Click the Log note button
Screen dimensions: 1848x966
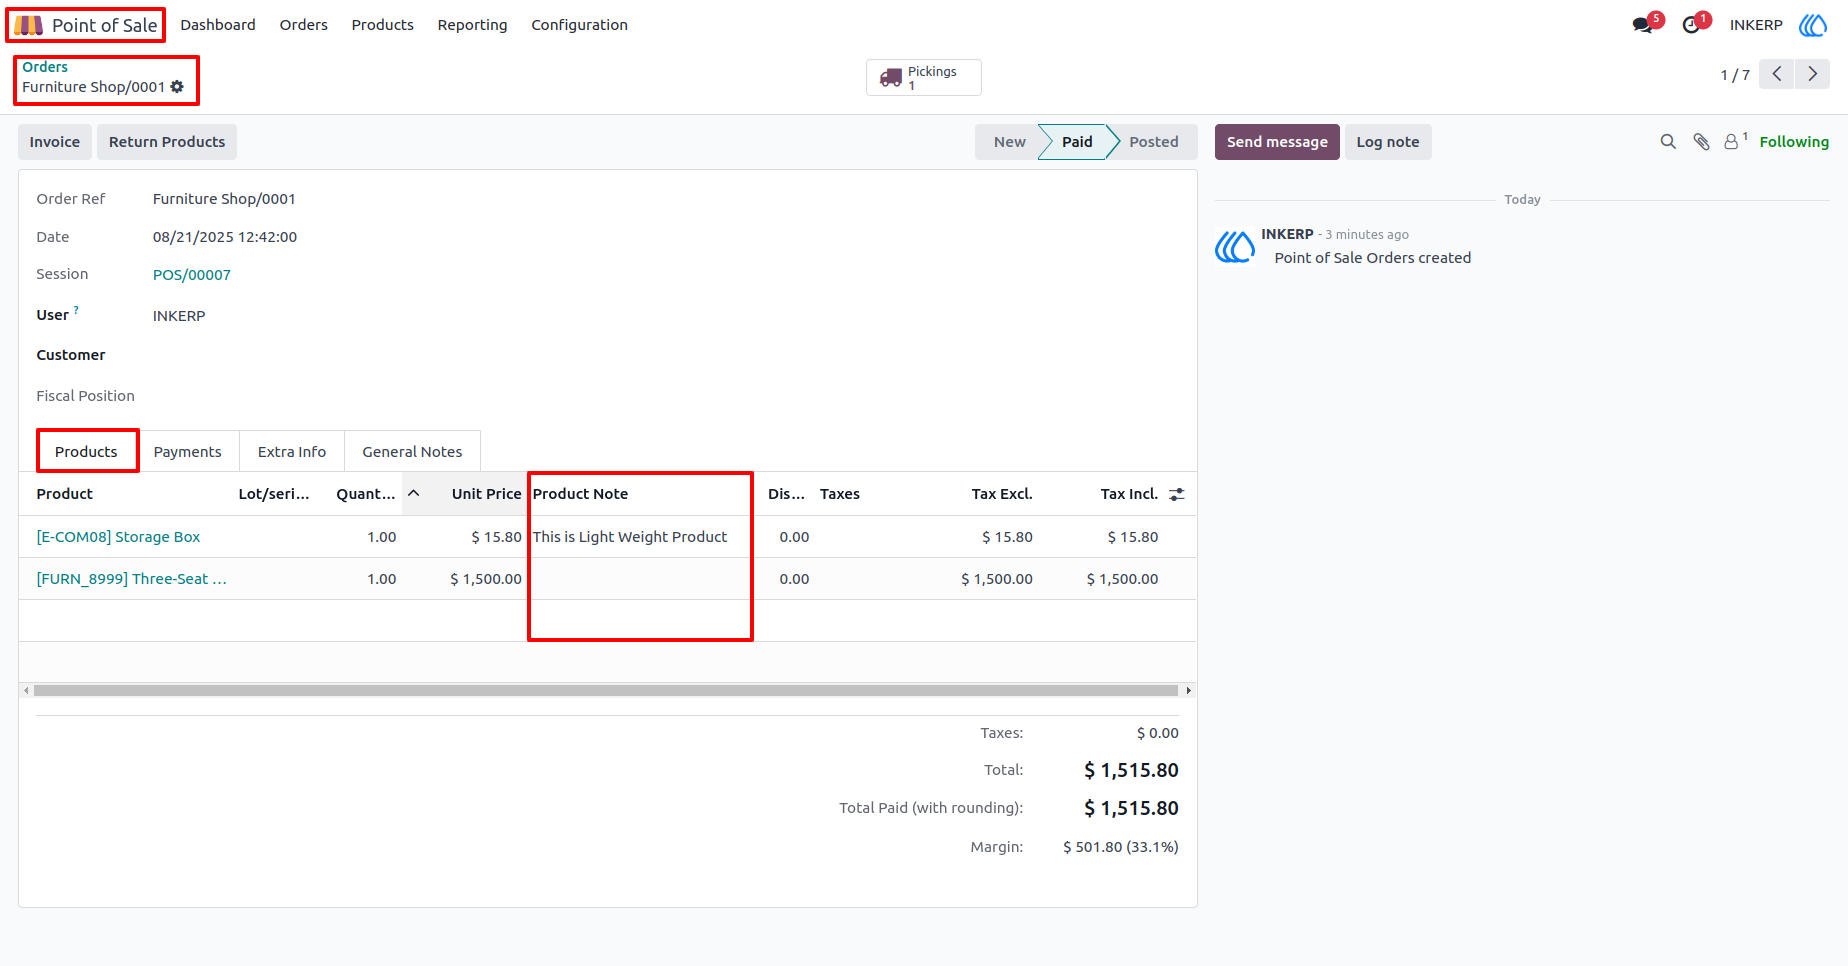pos(1388,142)
